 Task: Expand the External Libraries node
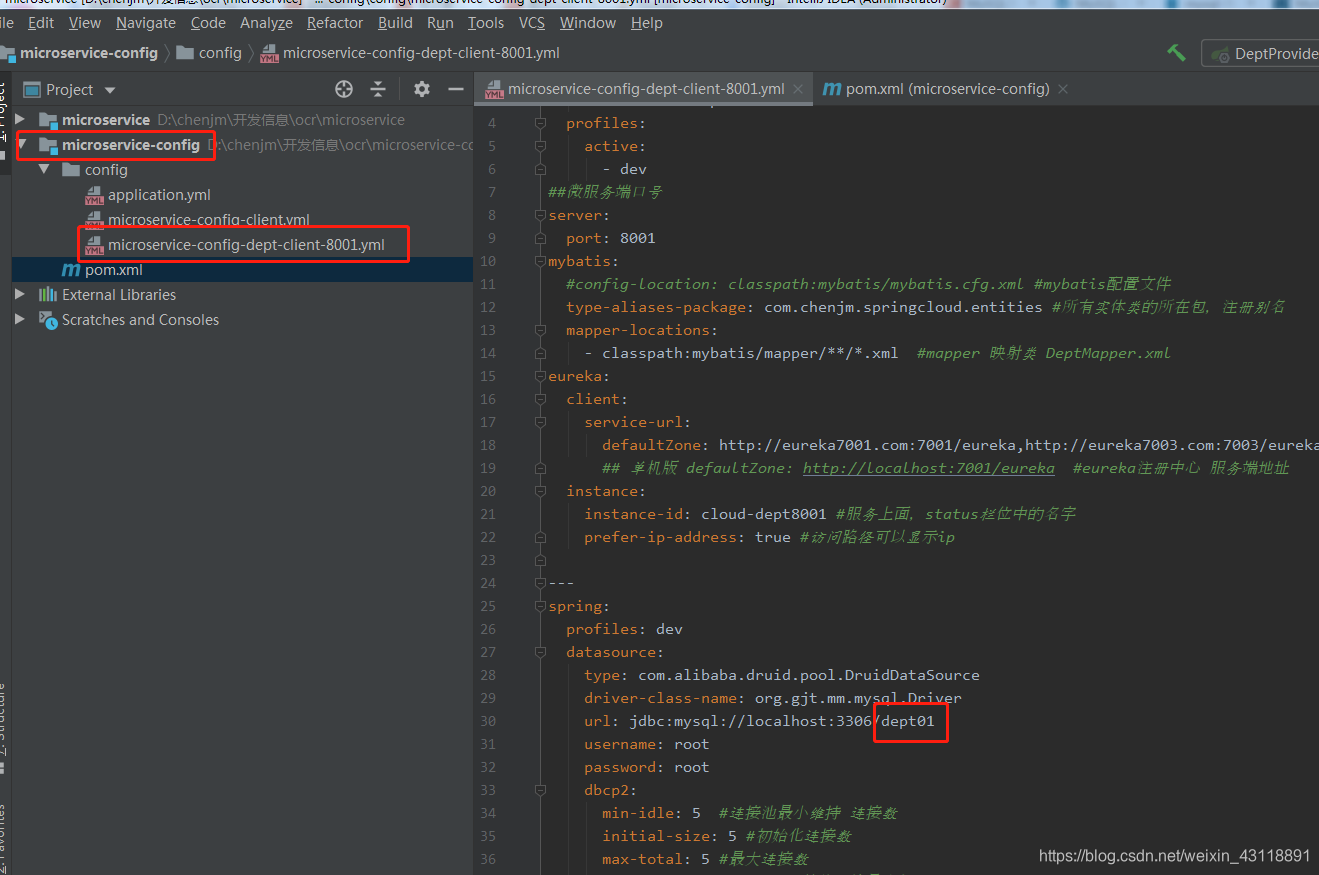coord(20,295)
